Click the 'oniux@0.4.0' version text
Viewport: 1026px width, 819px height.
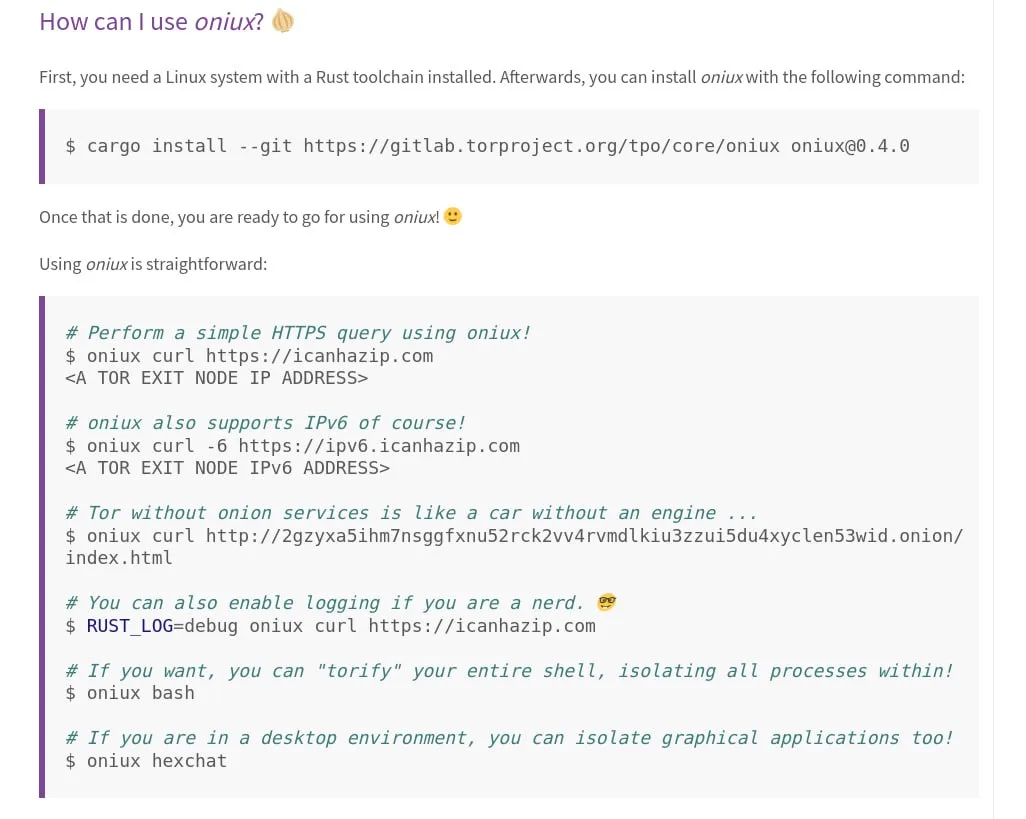pos(850,146)
